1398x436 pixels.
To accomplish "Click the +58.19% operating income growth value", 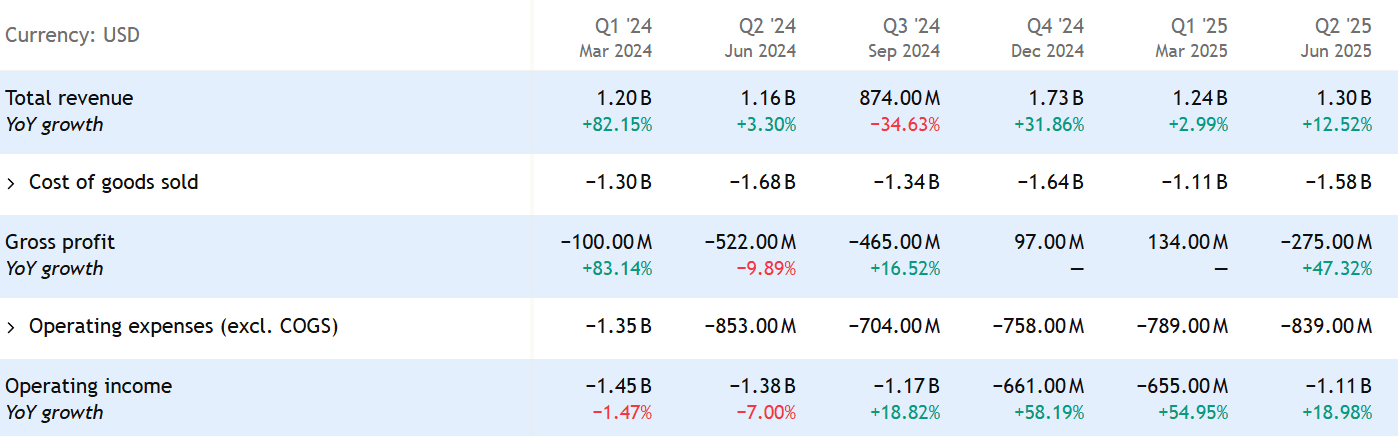I will tap(1049, 413).
